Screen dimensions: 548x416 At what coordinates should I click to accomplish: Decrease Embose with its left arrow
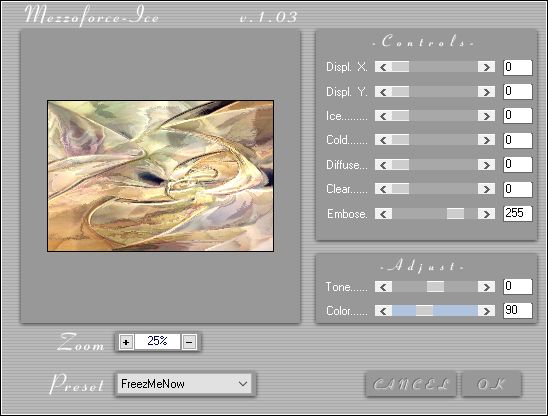[x=383, y=214]
